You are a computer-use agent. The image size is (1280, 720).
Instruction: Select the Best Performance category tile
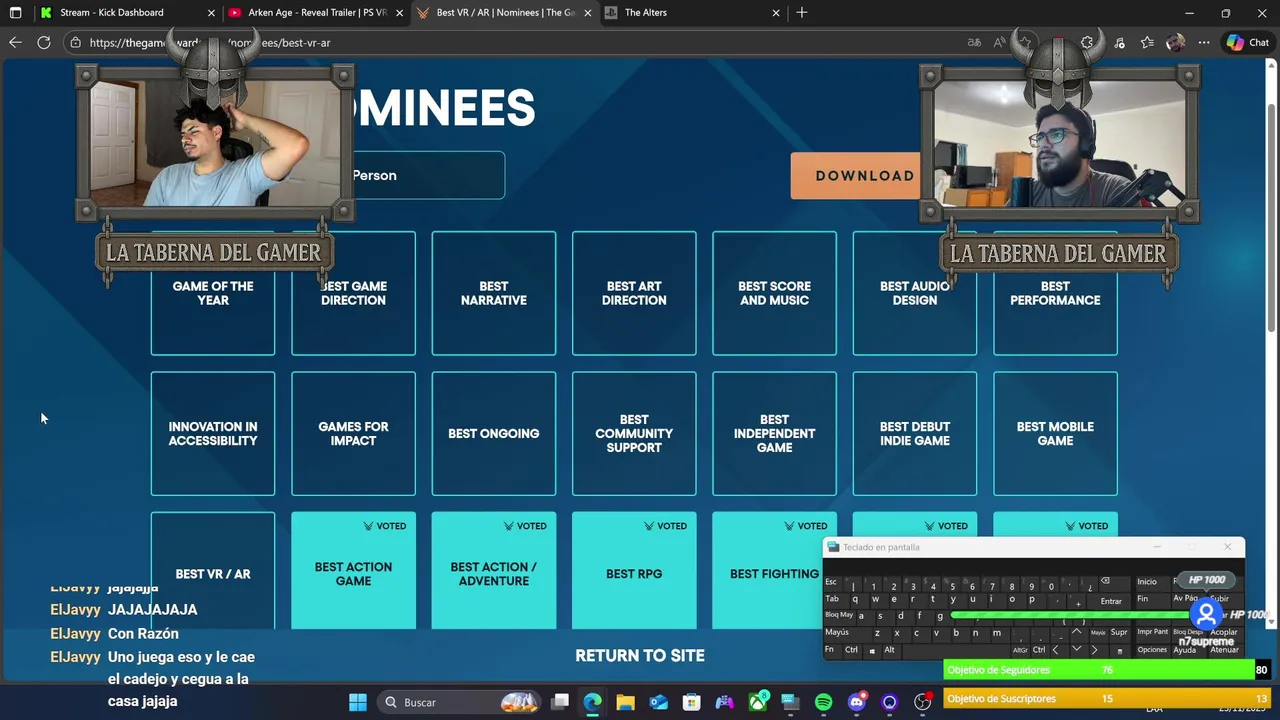1055,293
